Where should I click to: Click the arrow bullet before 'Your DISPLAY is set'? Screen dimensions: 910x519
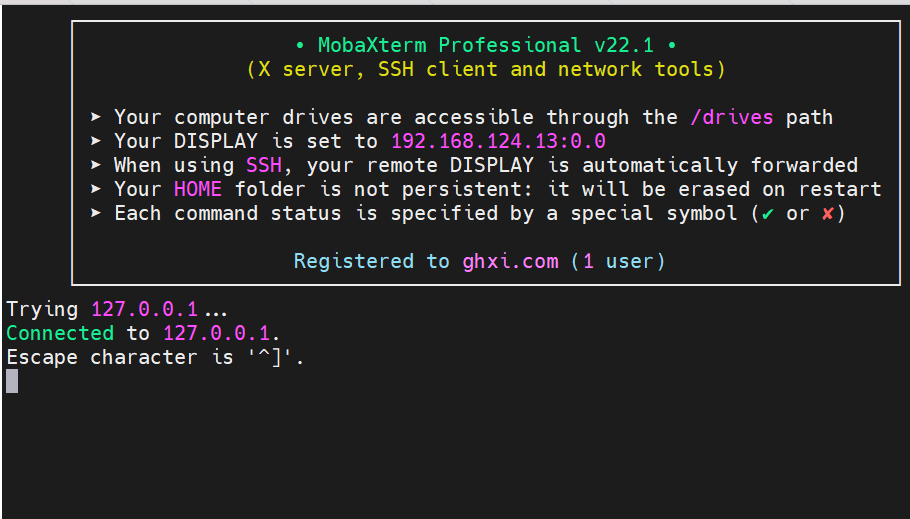(x=96, y=141)
